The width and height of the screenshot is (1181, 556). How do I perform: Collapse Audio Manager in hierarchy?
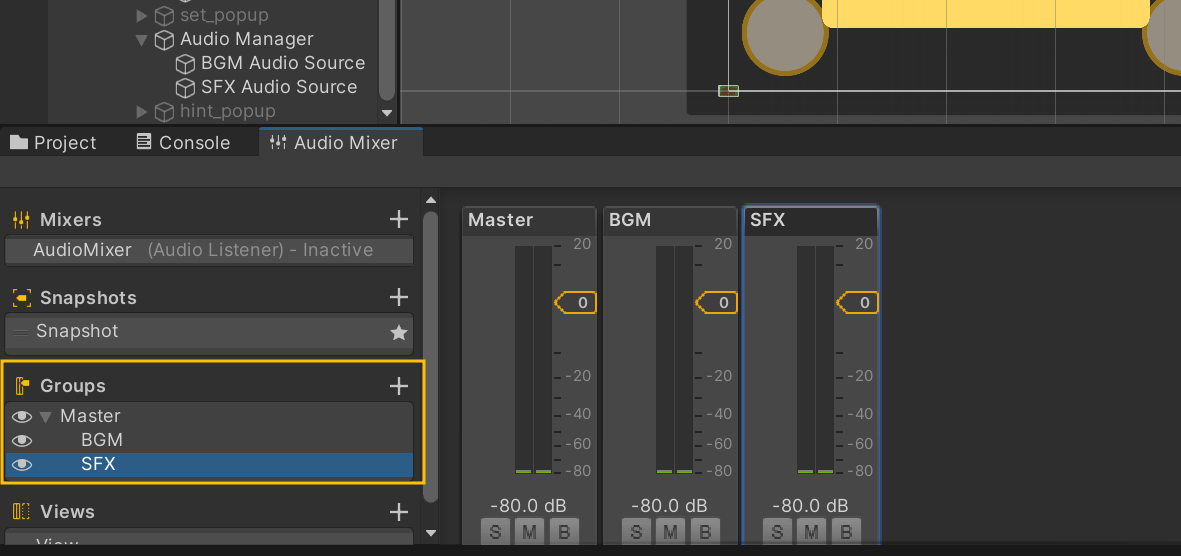pos(142,40)
